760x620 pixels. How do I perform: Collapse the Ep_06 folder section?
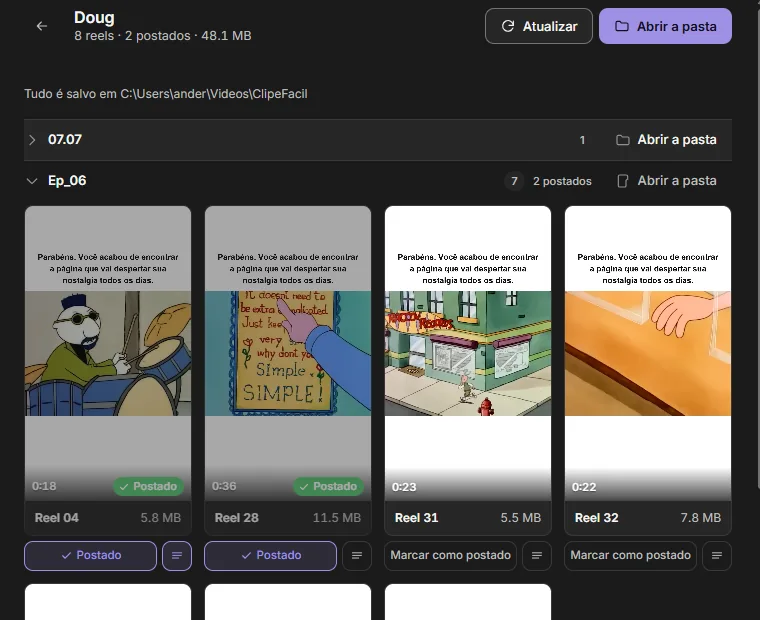point(32,181)
